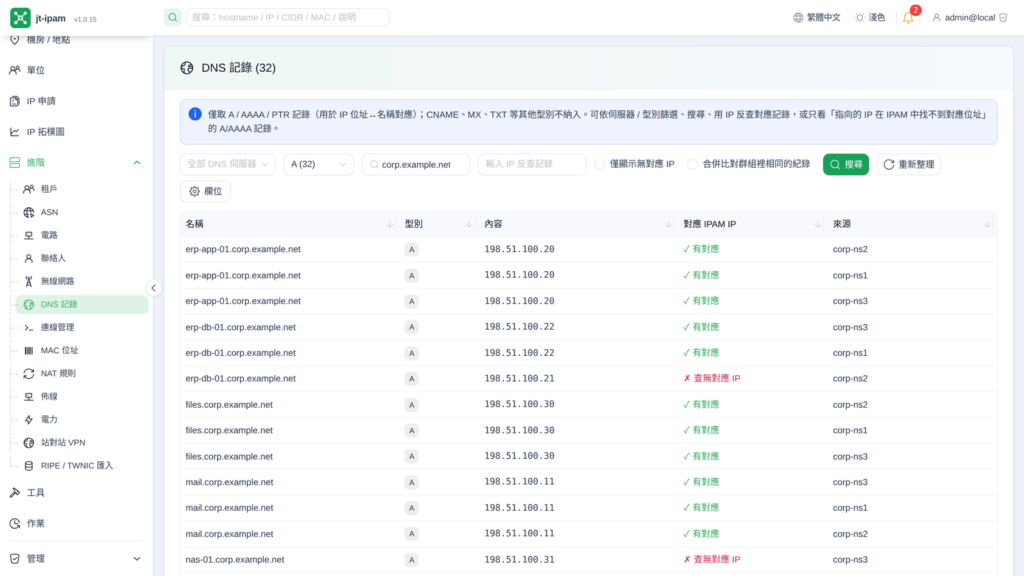Sort the table by 對應 IPAM IP column
1024x576 pixels.
[752, 224]
